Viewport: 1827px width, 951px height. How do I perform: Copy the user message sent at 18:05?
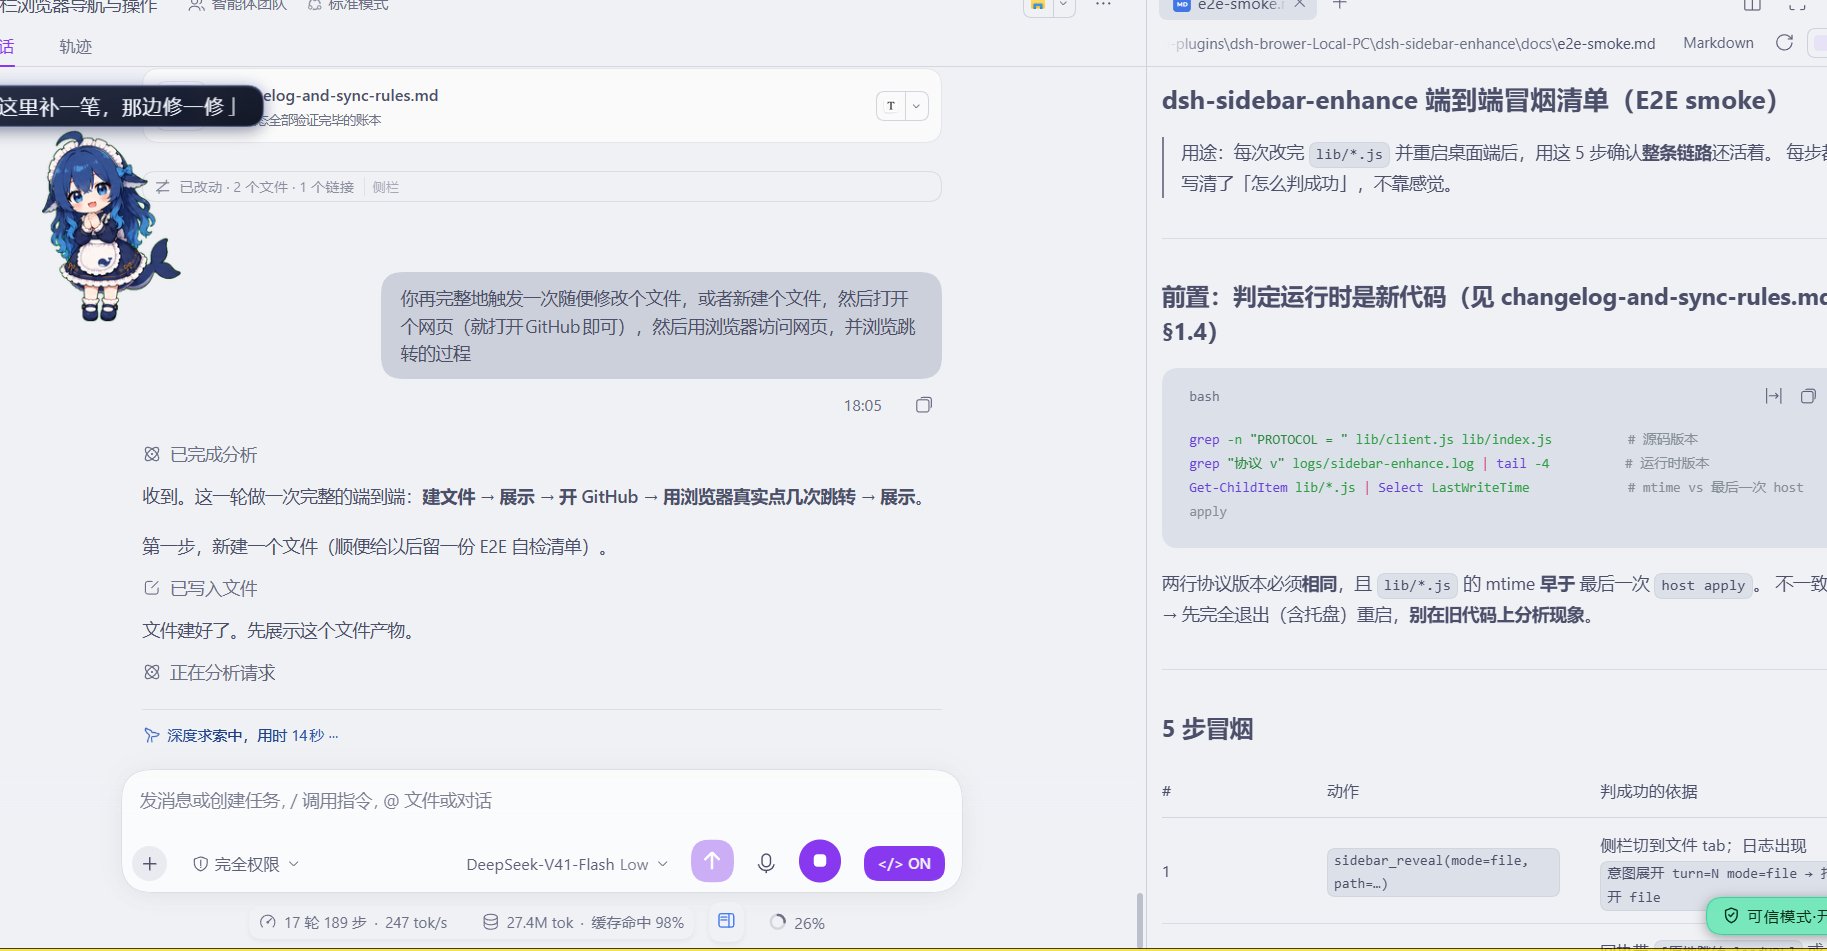point(924,405)
